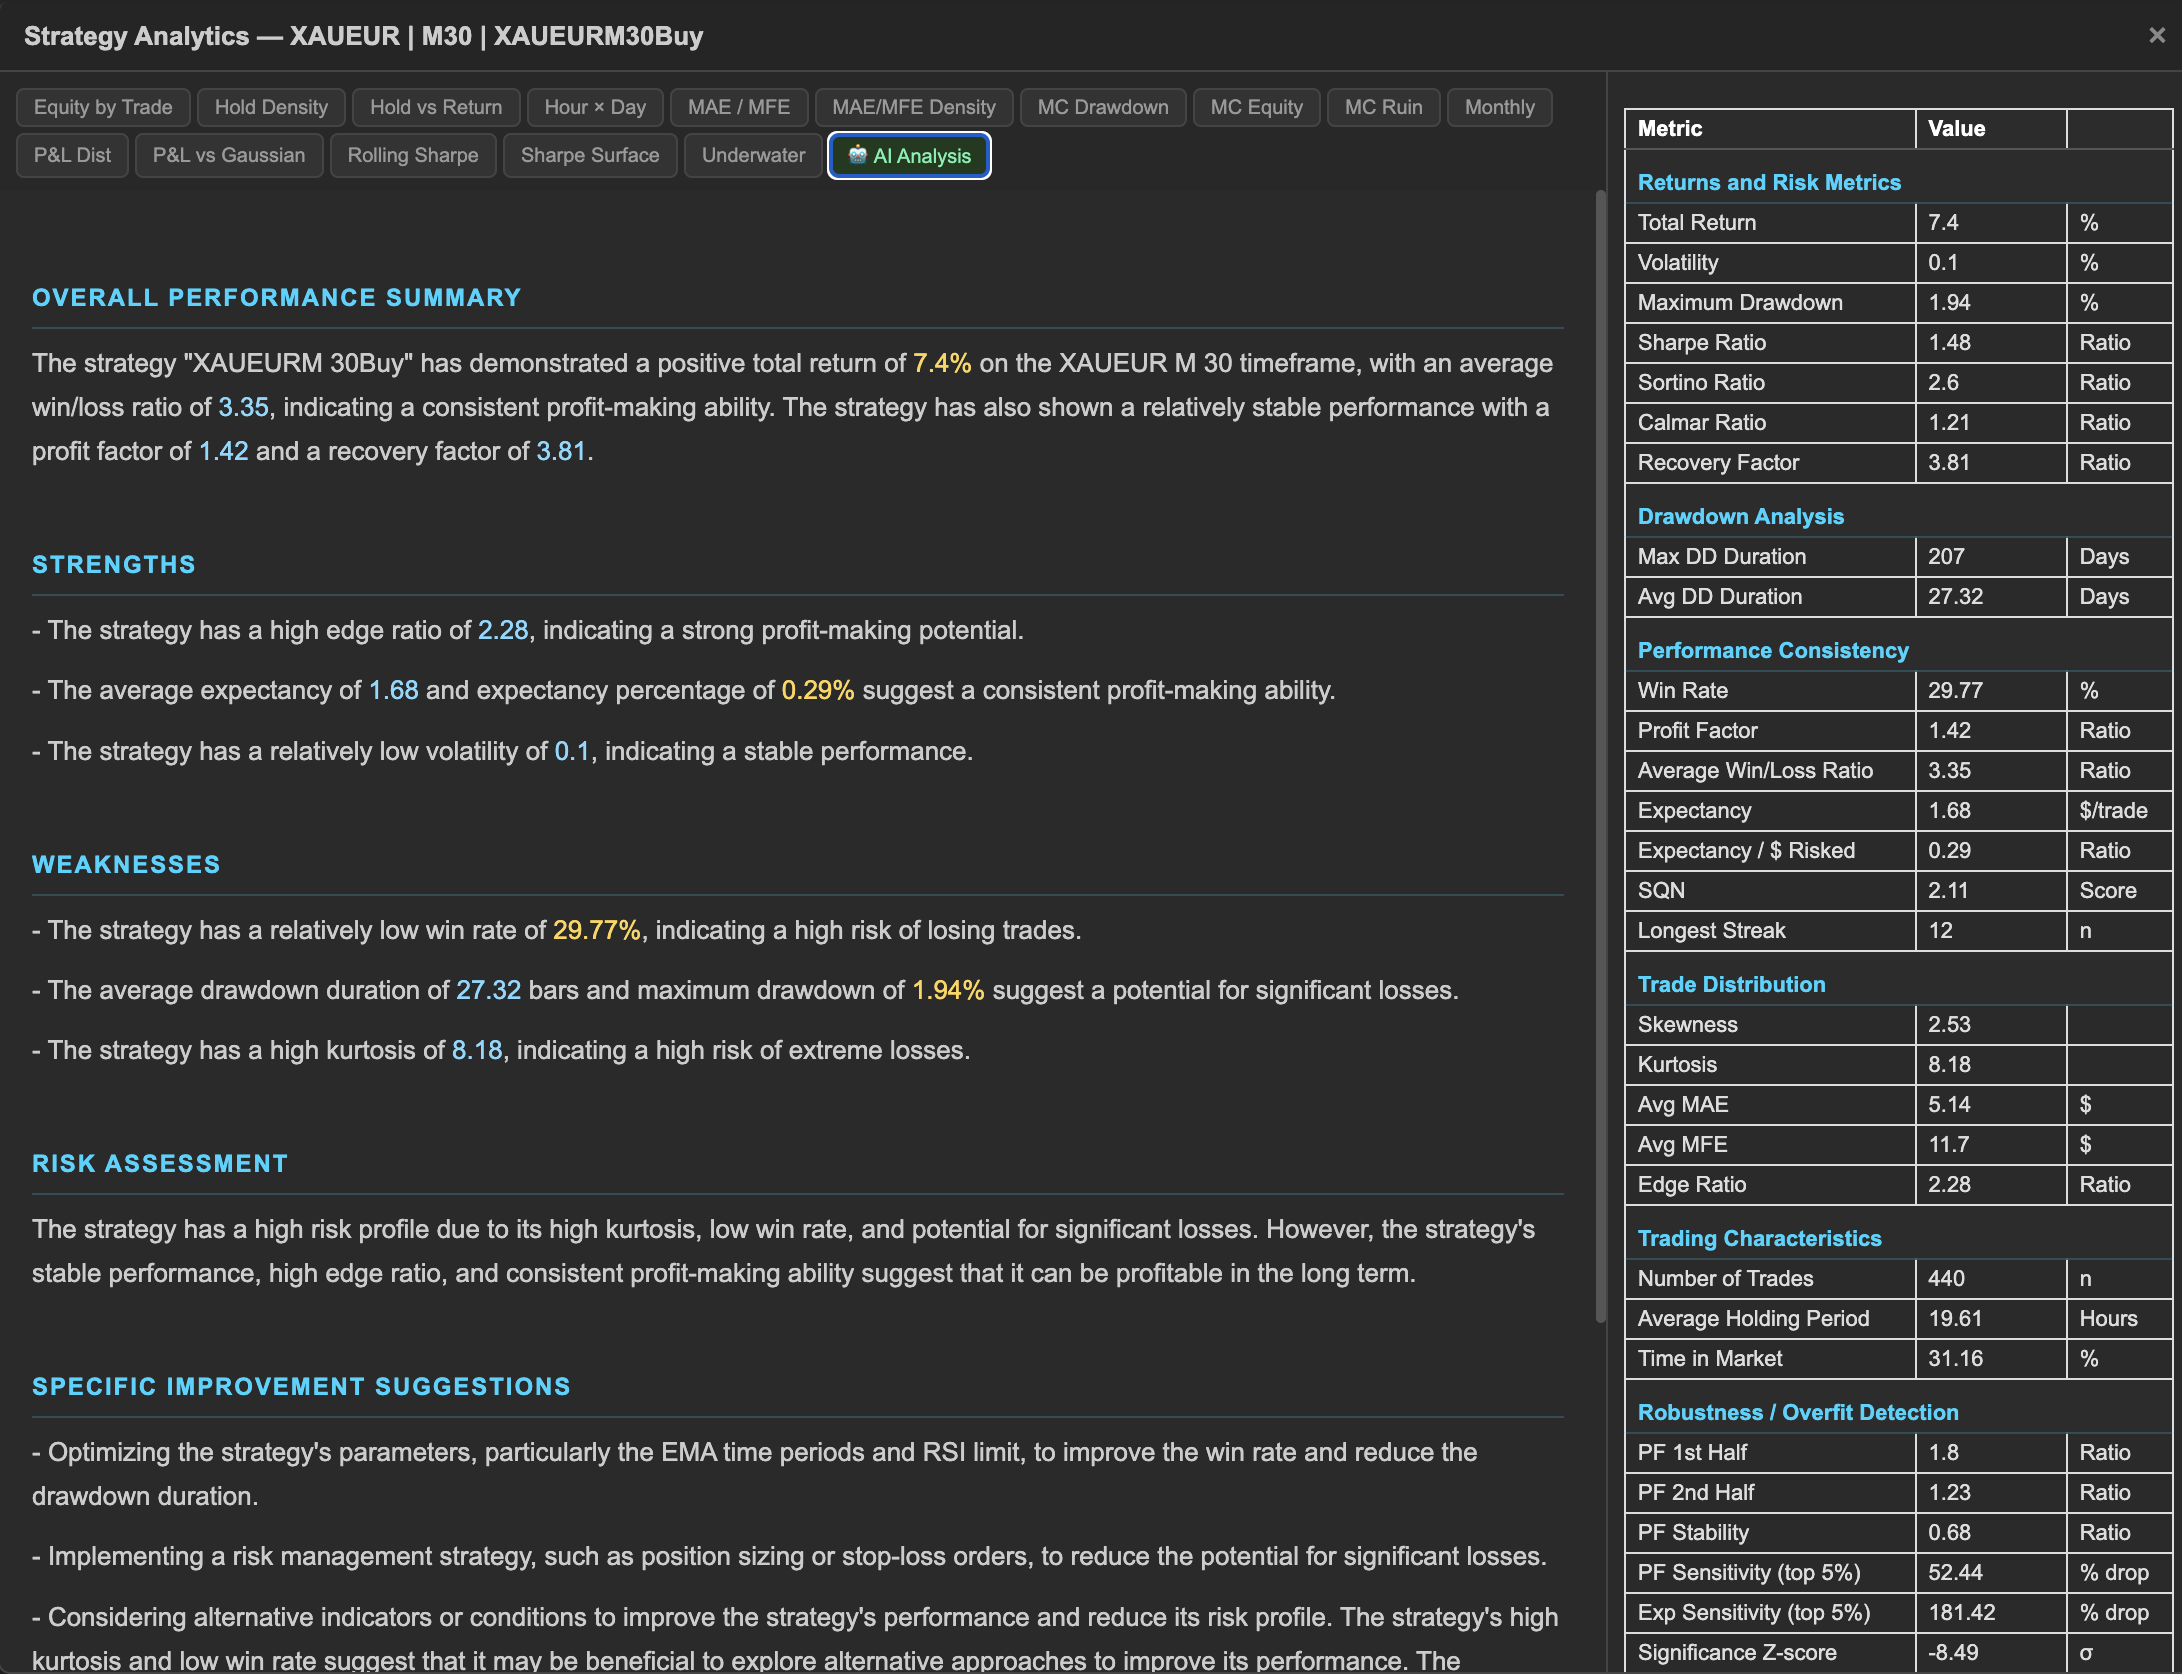Show the MC Ruin analysis
The height and width of the screenshot is (1674, 2182).
[x=1383, y=107]
